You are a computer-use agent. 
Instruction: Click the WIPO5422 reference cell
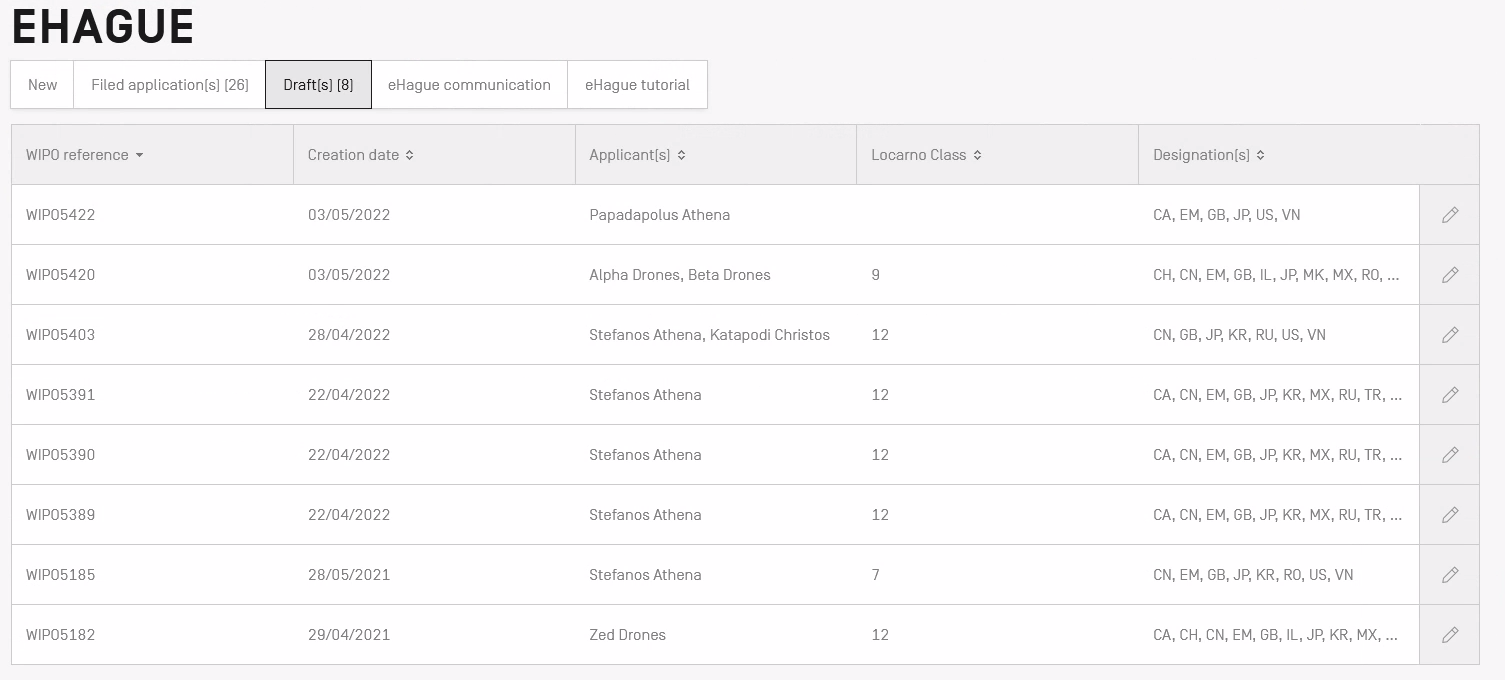(x=61, y=215)
